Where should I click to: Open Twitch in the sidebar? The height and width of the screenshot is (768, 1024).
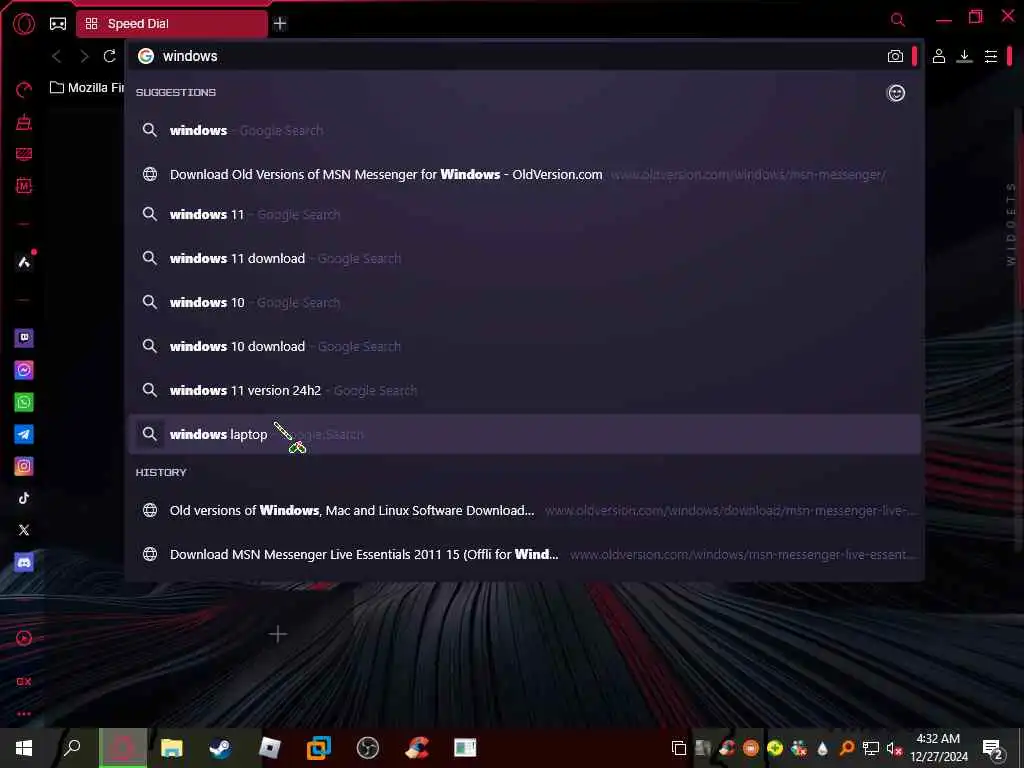click(24, 338)
